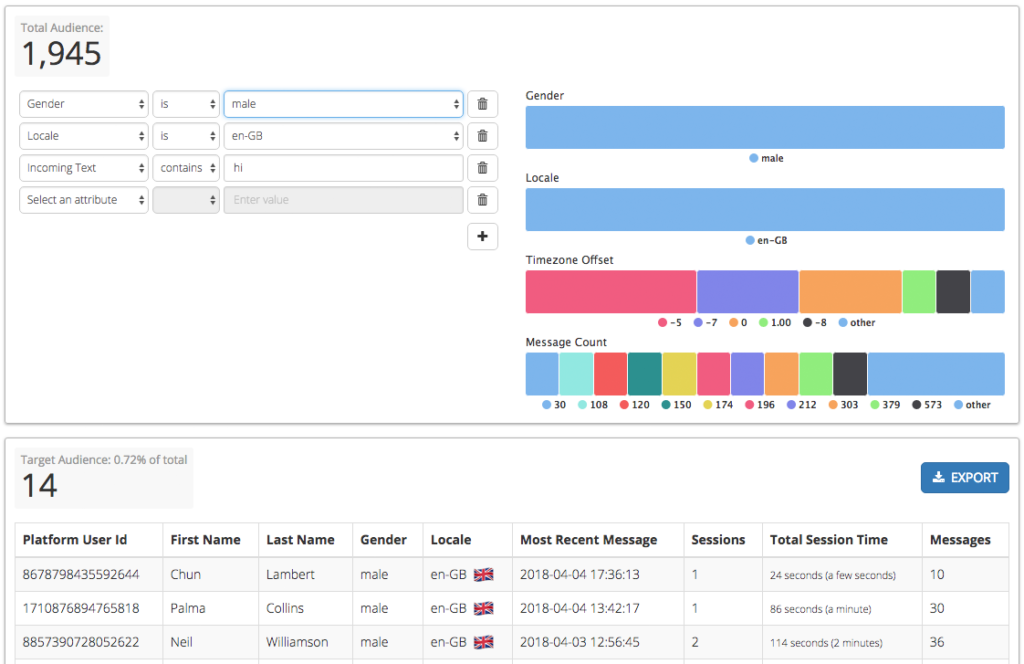Click the timestamp 2018-04-03 12:56:45

click(580, 642)
